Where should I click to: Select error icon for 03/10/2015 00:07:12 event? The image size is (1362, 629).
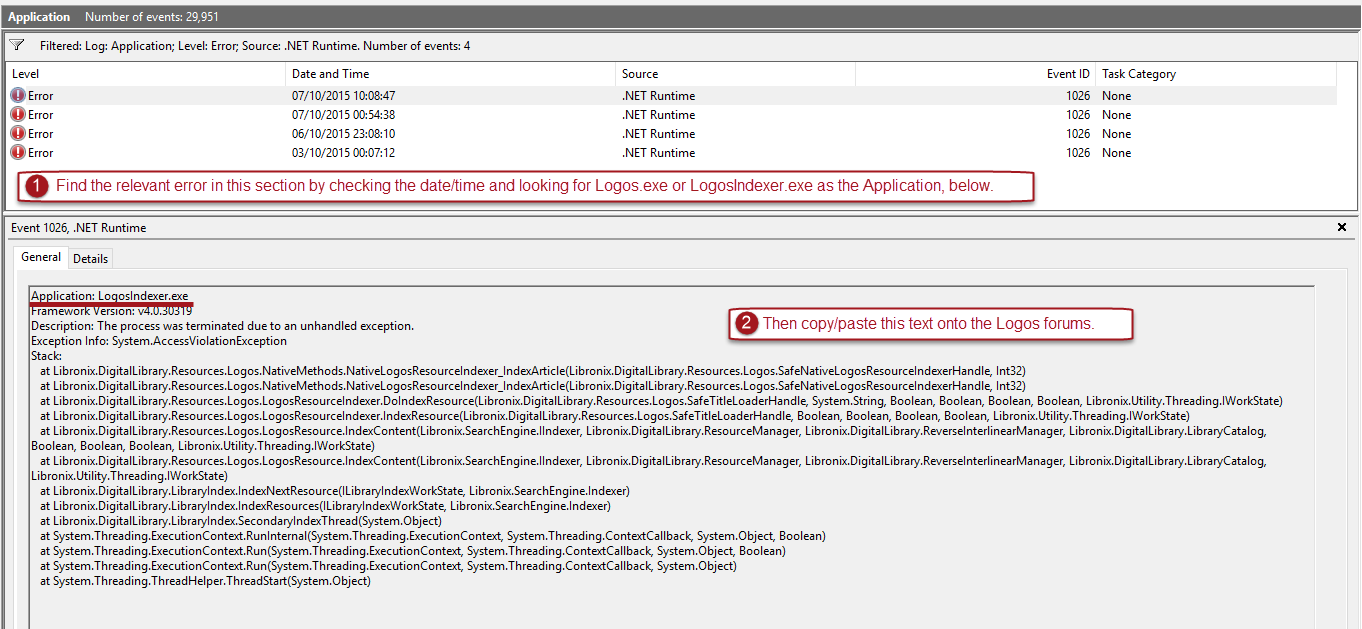coord(18,153)
